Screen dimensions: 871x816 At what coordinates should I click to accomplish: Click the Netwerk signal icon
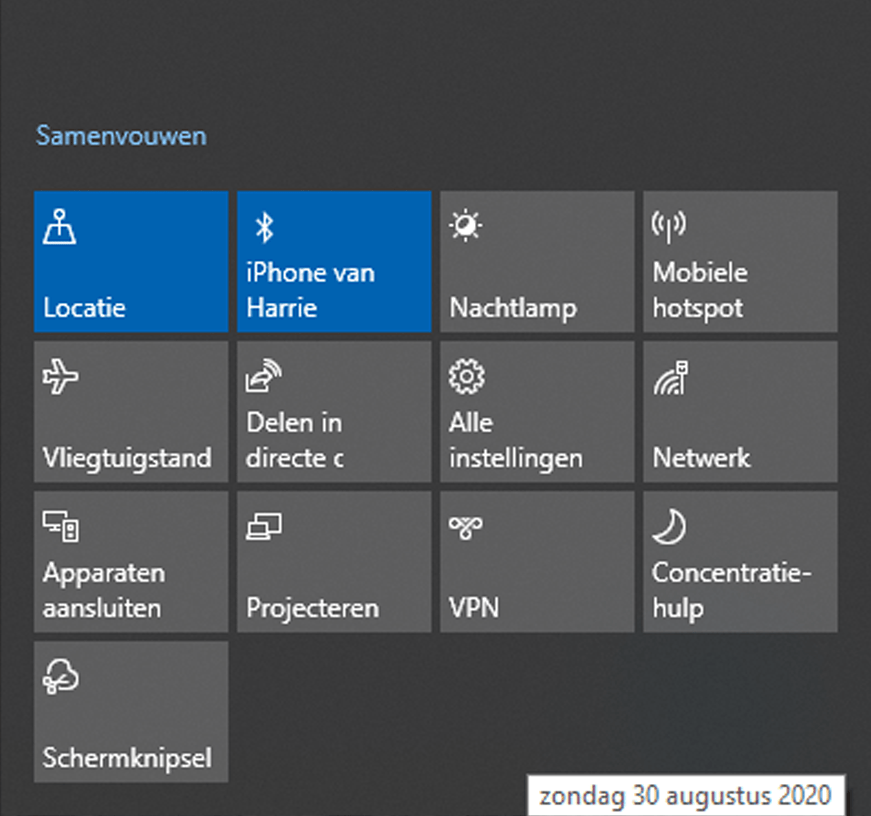671,378
